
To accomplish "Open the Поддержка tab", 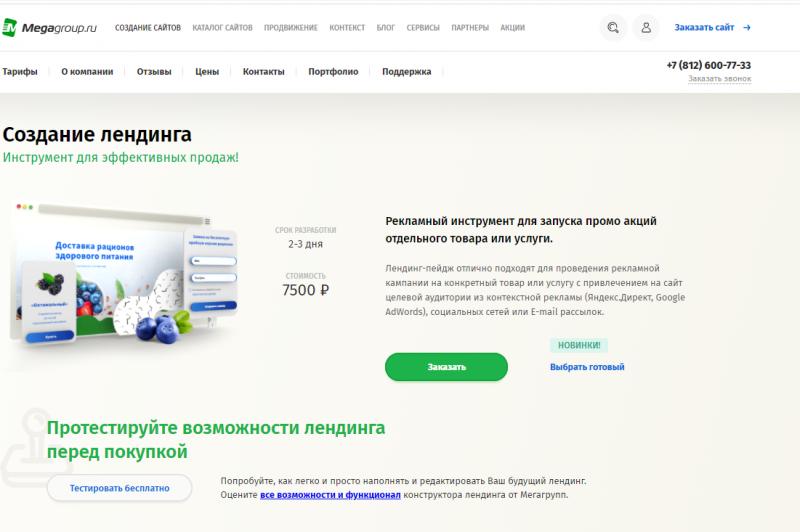I will point(407,71).
